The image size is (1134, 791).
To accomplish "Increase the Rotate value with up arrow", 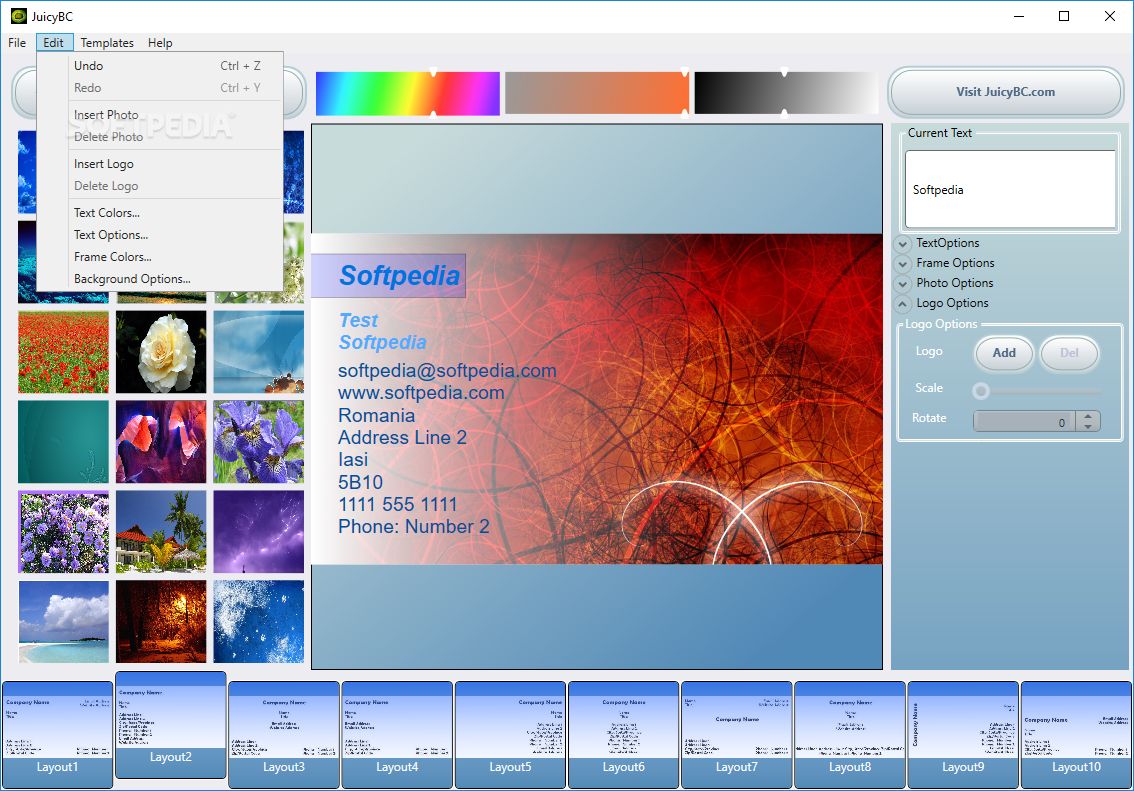I will (1088, 416).
